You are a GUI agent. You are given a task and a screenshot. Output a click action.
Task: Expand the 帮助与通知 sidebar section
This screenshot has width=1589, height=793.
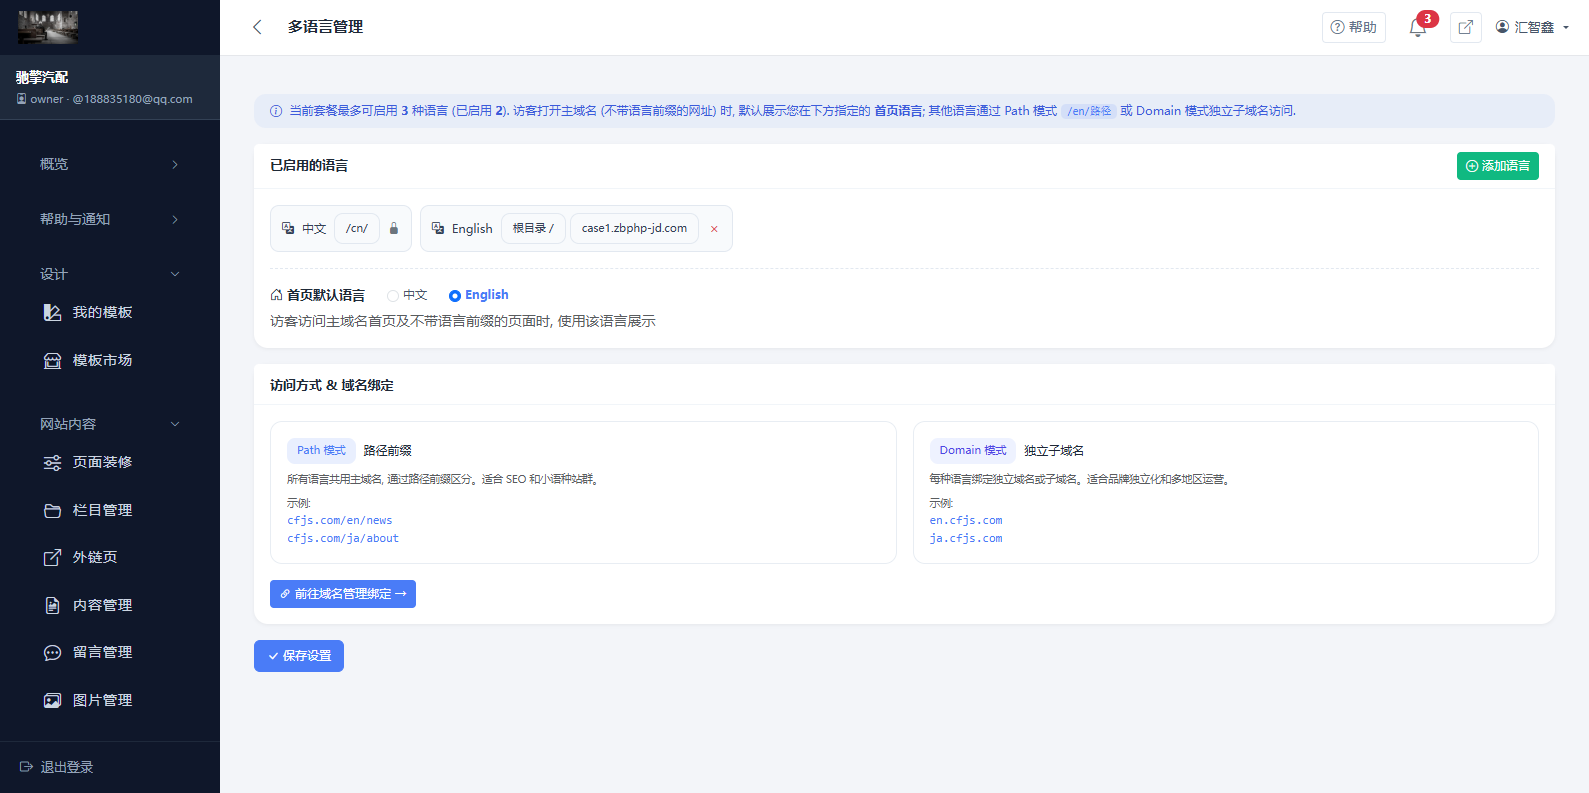(x=110, y=219)
